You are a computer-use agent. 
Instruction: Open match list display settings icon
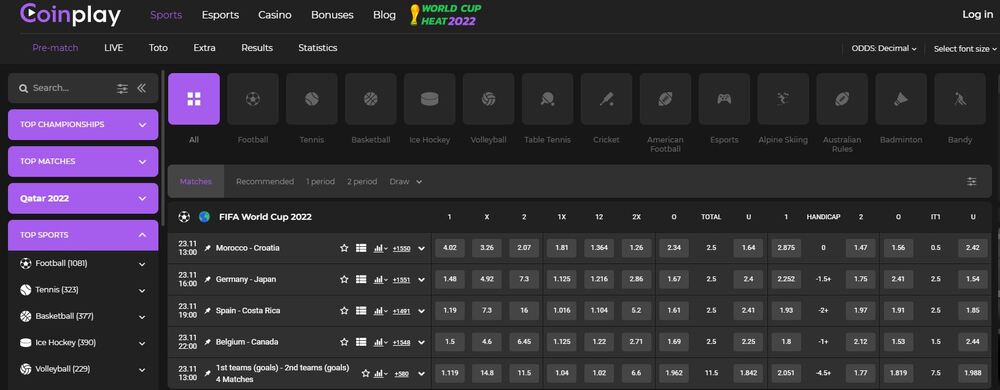(x=971, y=182)
